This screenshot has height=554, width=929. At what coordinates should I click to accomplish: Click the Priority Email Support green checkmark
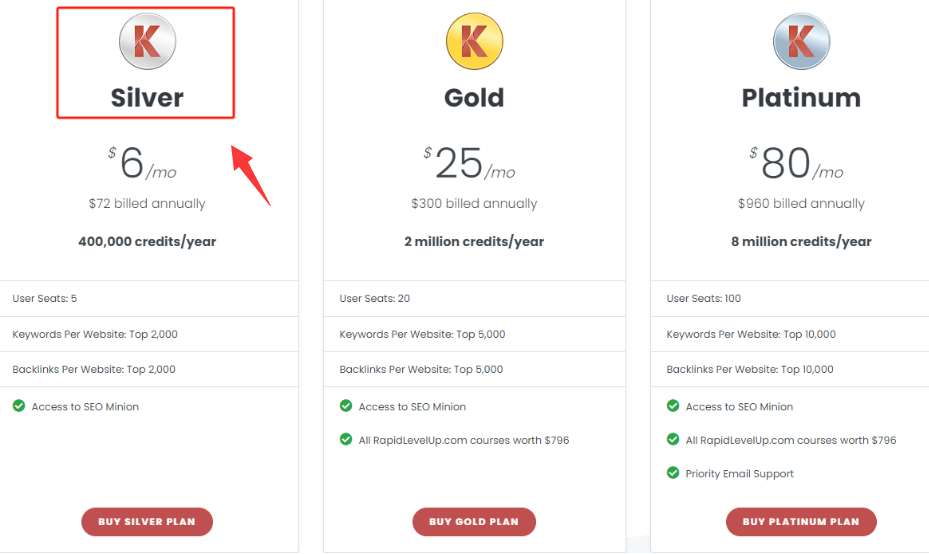[x=673, y=473]
